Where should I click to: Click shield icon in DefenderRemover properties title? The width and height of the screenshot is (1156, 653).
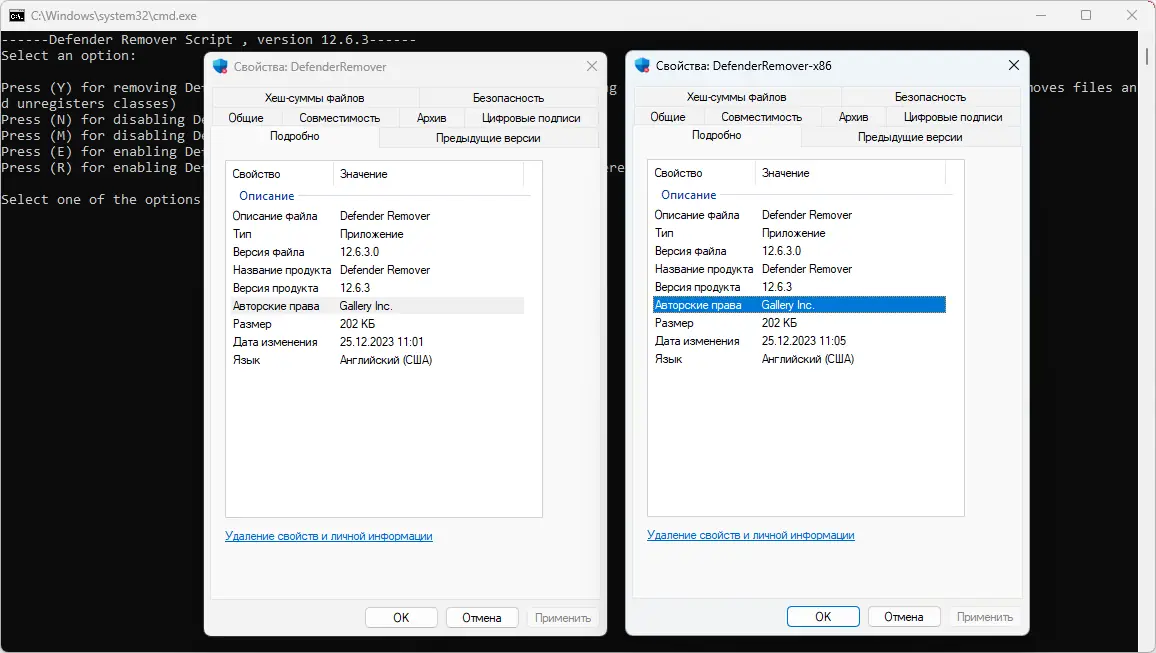[x=220, y=67]
